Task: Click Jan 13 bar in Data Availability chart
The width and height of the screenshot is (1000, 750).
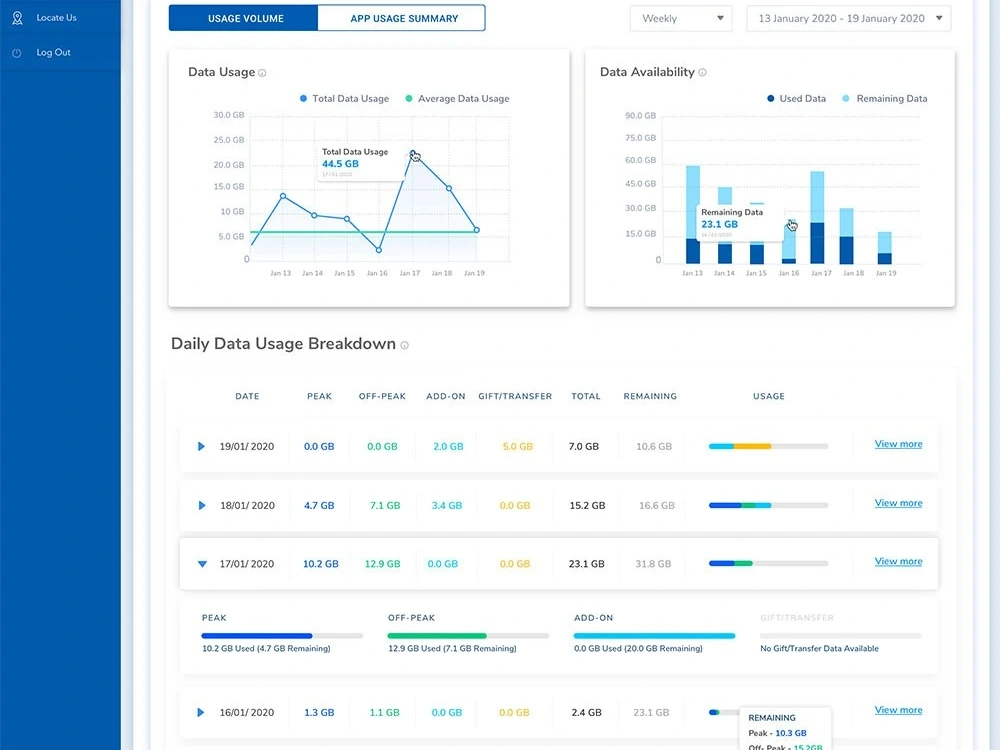Action: (x=693, y=214)
